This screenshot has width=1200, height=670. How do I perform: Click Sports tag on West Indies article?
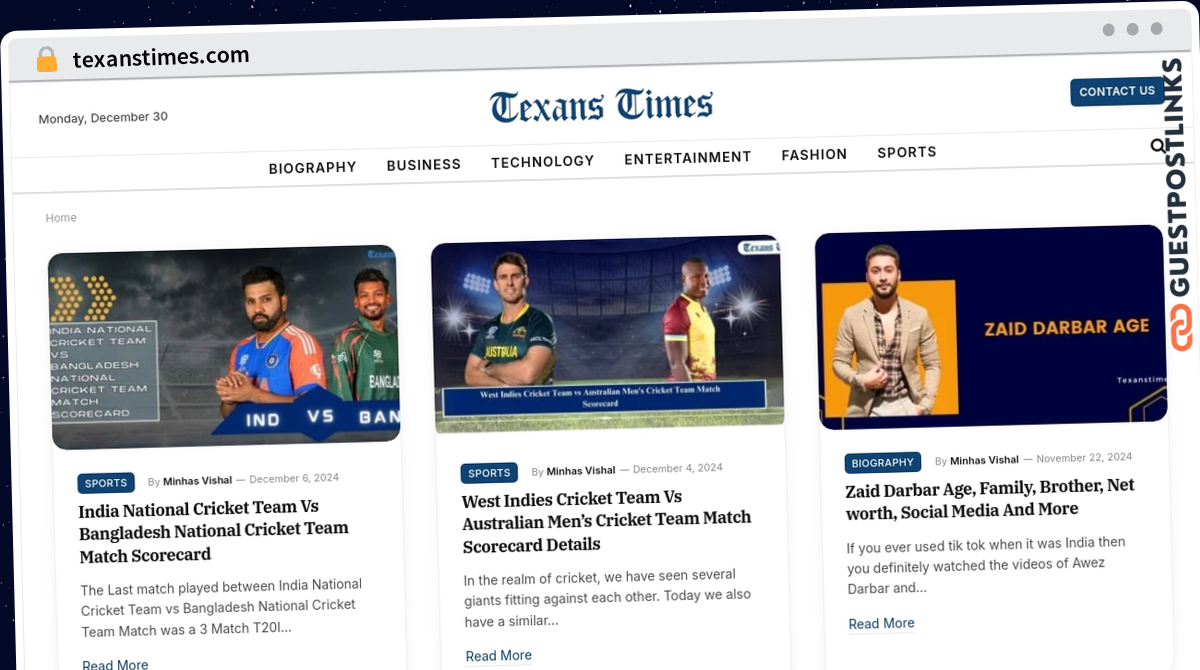tap(489, 473)
